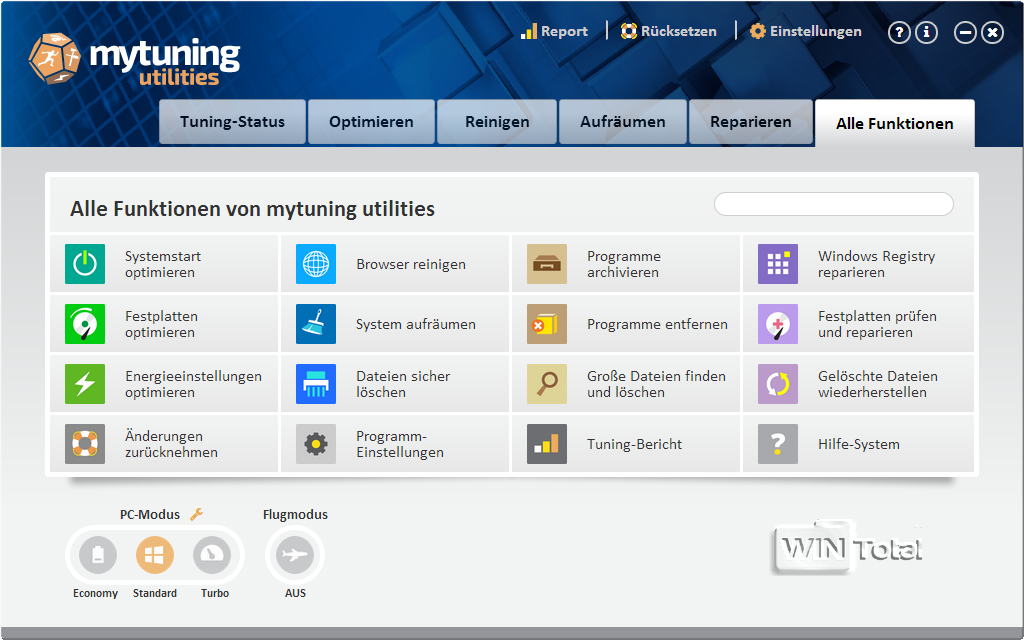Image resolution: width=1024 pixels, height=640 pixels.
Task: Click the Tuning-Bericht bar chart tile icon
Action: [547, 444]
